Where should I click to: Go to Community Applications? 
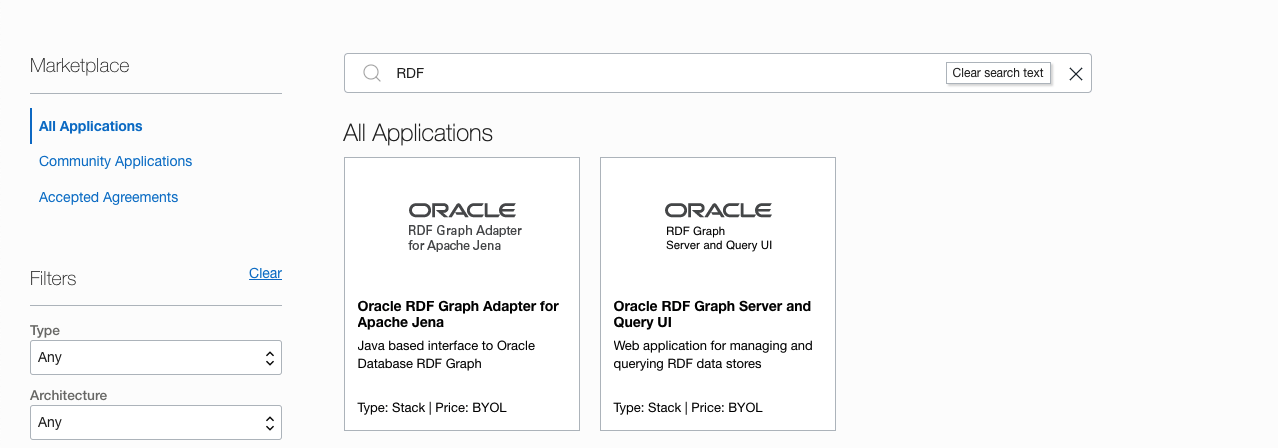point(115,161)
